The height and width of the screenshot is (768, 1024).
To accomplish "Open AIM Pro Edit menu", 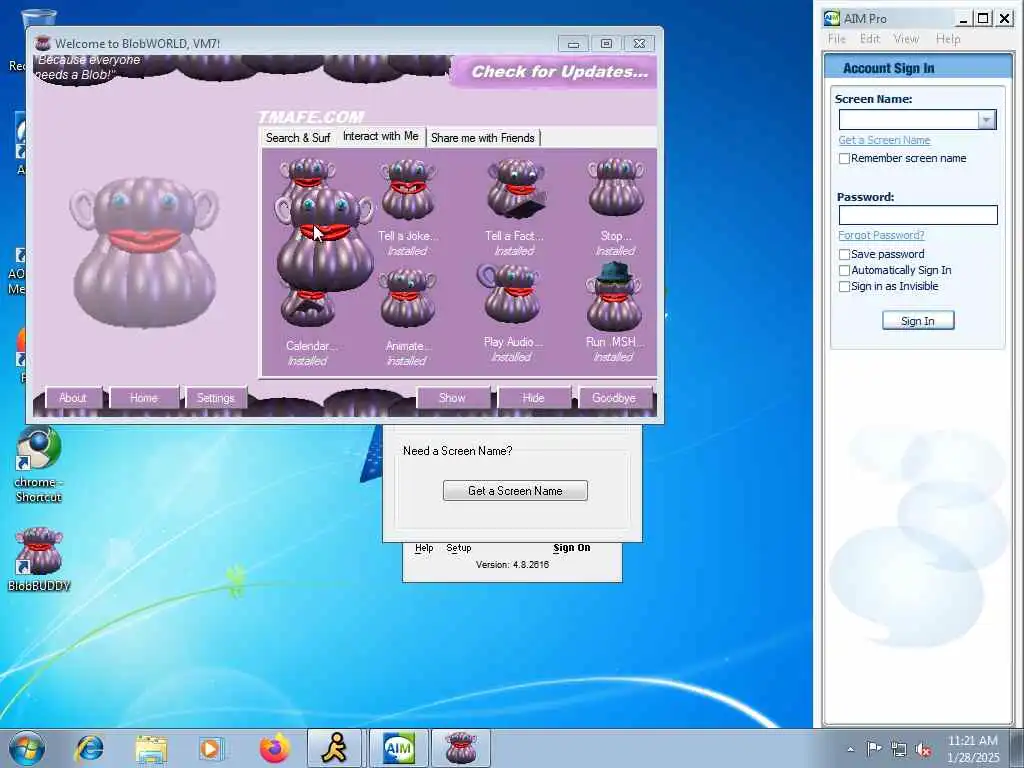I will coord(869,39).
